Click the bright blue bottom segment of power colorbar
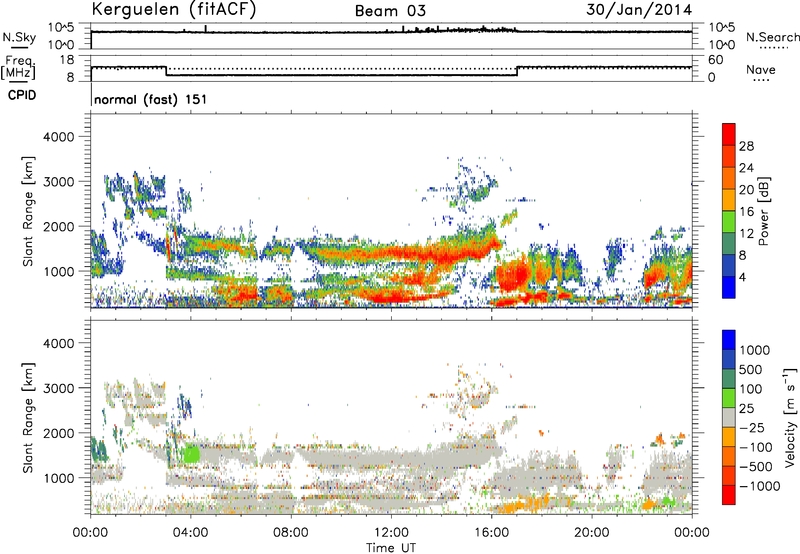 729,287
